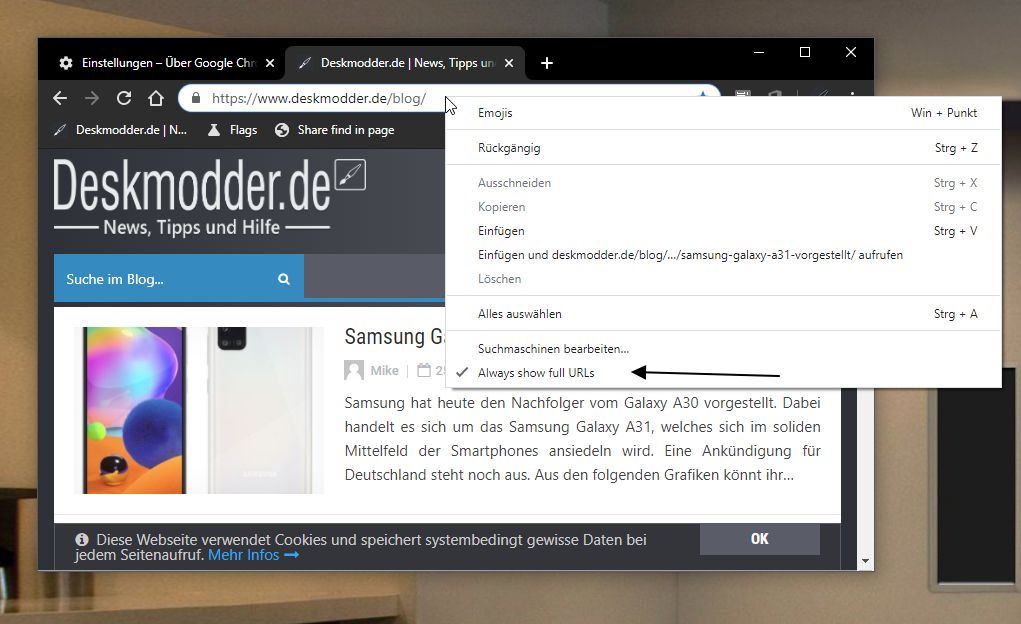View site info via the padlock icon
Screen dimensions: 1021x624
pyautogui.click(x=195, y=98)
